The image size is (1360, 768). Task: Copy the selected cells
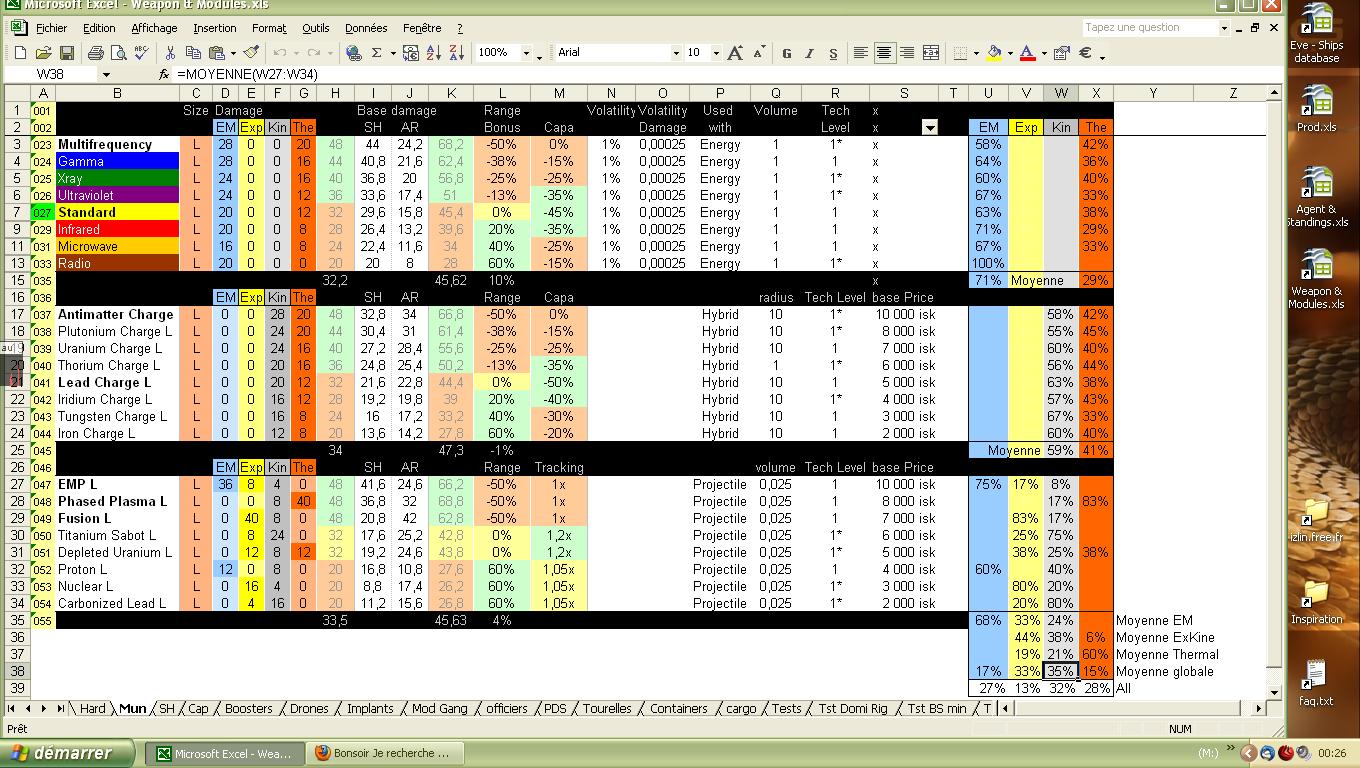coord(193,53)
